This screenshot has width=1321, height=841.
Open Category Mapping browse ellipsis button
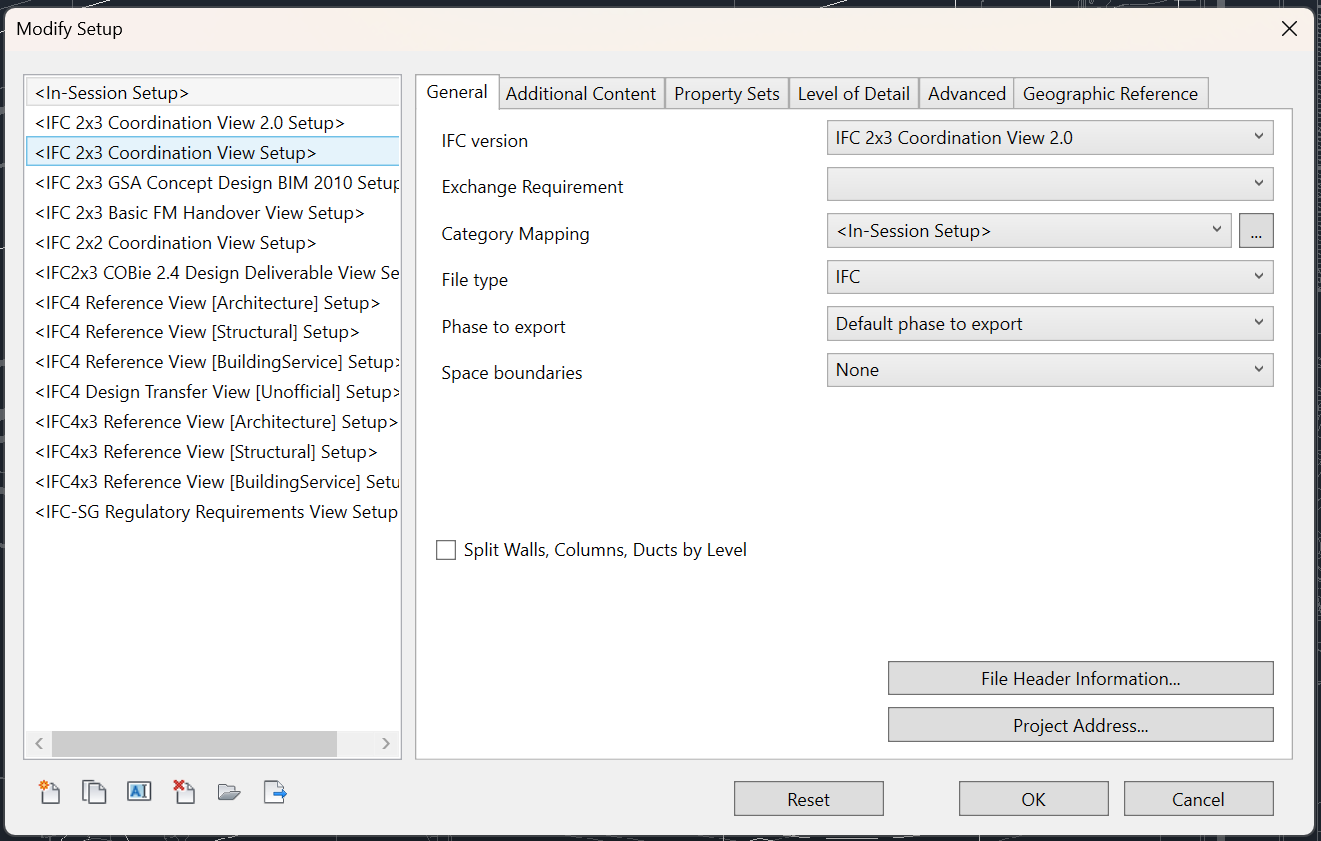pyautogui.click(x=1256, y=231)
